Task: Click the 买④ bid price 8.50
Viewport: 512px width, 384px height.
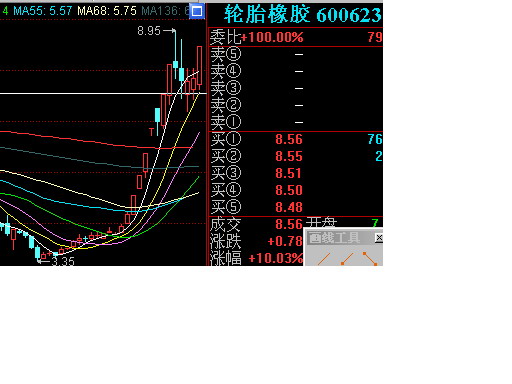Action: (289, 190)
